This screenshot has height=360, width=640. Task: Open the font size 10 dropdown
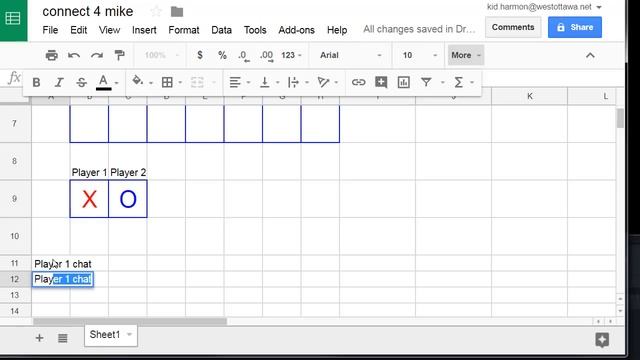coord(420,55)
